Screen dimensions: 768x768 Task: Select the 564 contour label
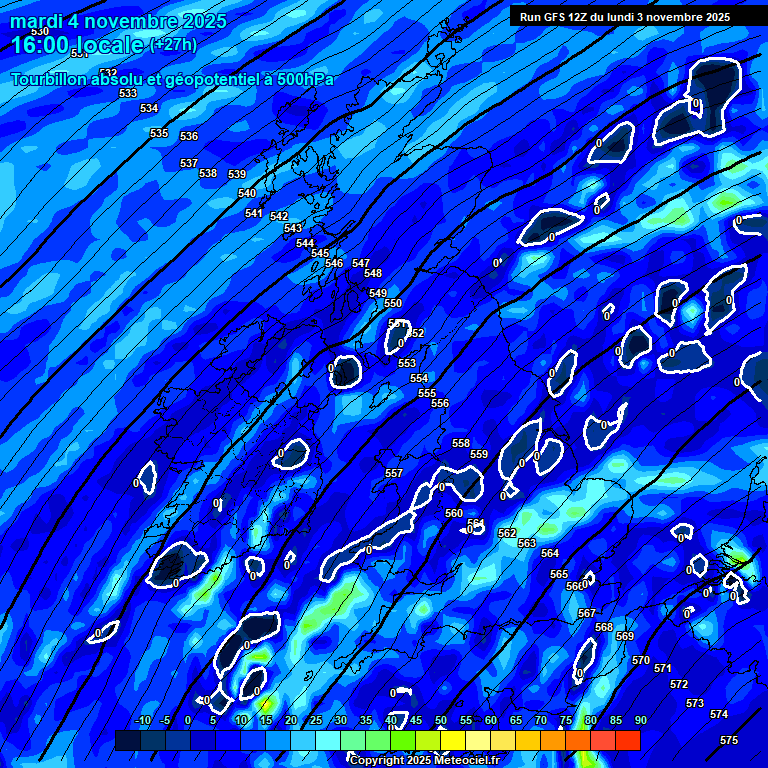(x=550, y=553)
